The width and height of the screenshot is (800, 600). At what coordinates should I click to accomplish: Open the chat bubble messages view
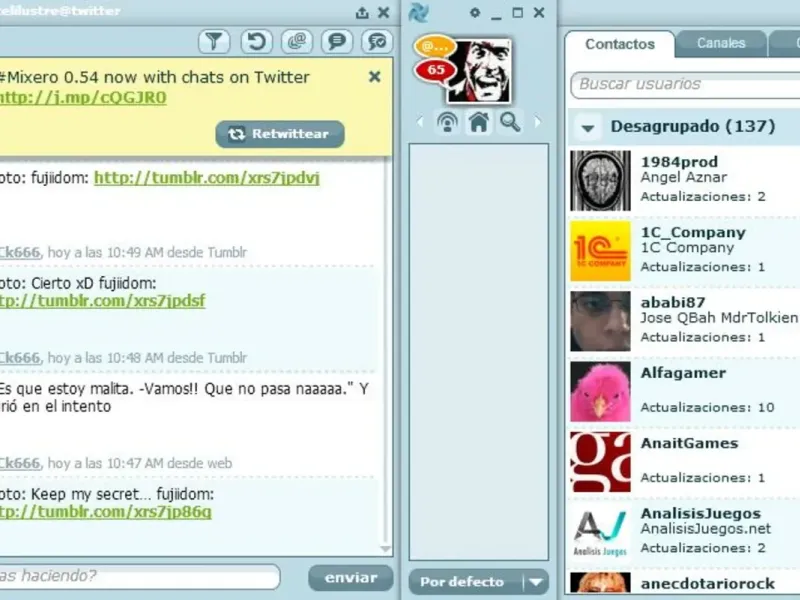[x=337, y=41]
